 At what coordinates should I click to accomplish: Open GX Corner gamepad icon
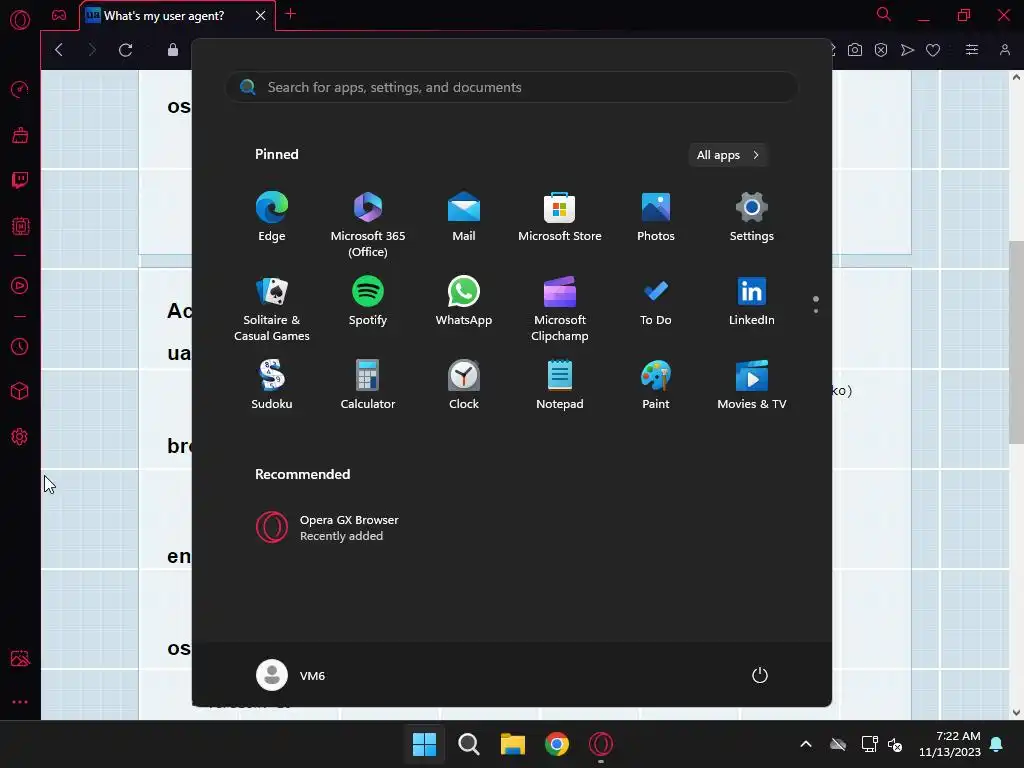(59, 15)
